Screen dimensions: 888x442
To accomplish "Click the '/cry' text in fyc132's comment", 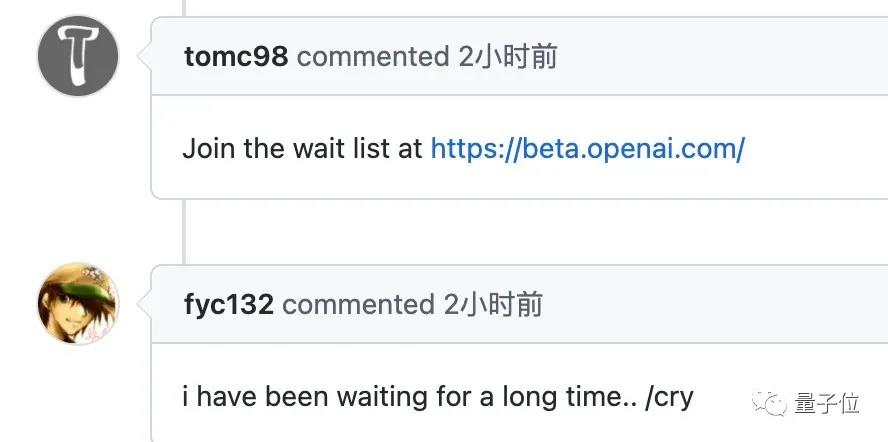I will point(669,398).
